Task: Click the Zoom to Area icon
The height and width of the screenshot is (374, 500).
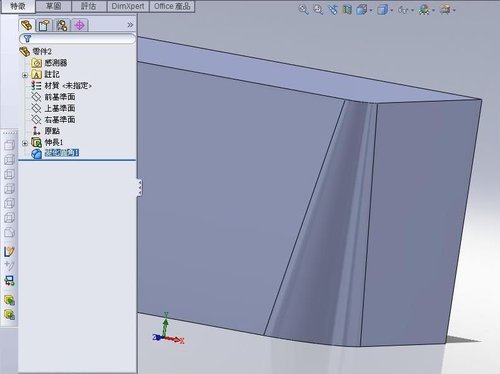Action: coord(318,10)
